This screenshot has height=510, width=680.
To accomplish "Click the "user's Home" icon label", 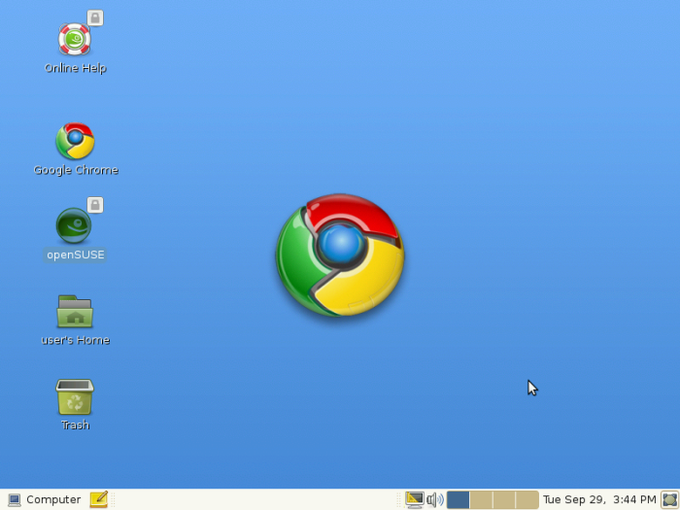I will coord(75,340).
